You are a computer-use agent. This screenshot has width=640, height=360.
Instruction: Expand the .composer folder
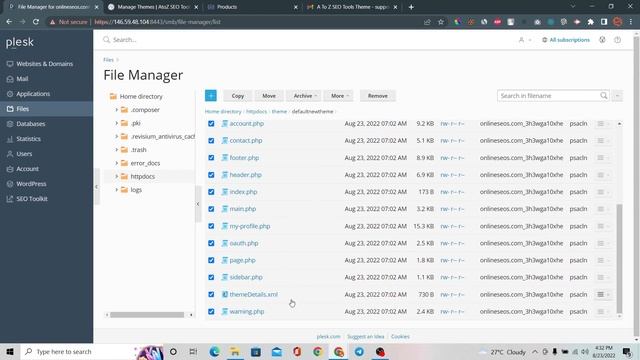coord(116,110)
